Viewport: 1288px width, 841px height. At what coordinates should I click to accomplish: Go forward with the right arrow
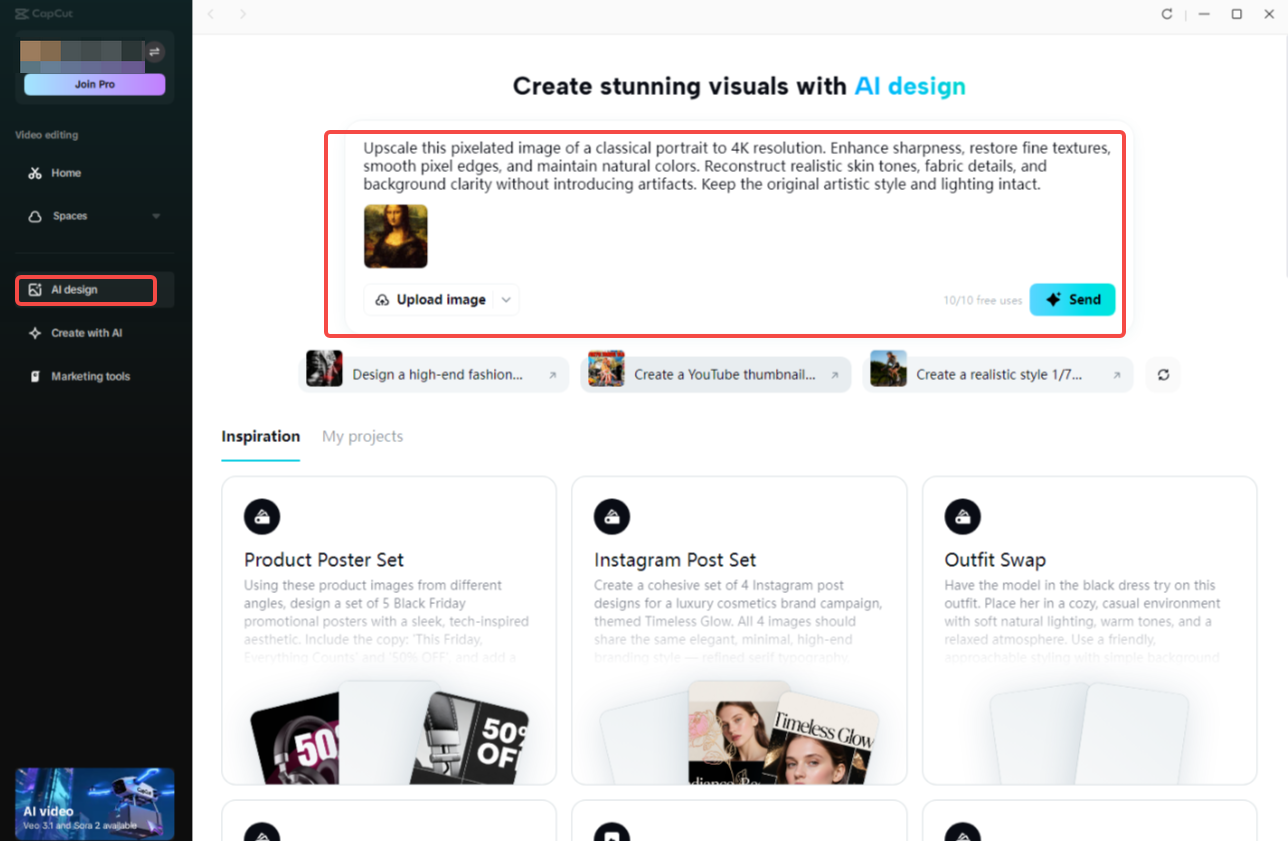tap(243, 14)
